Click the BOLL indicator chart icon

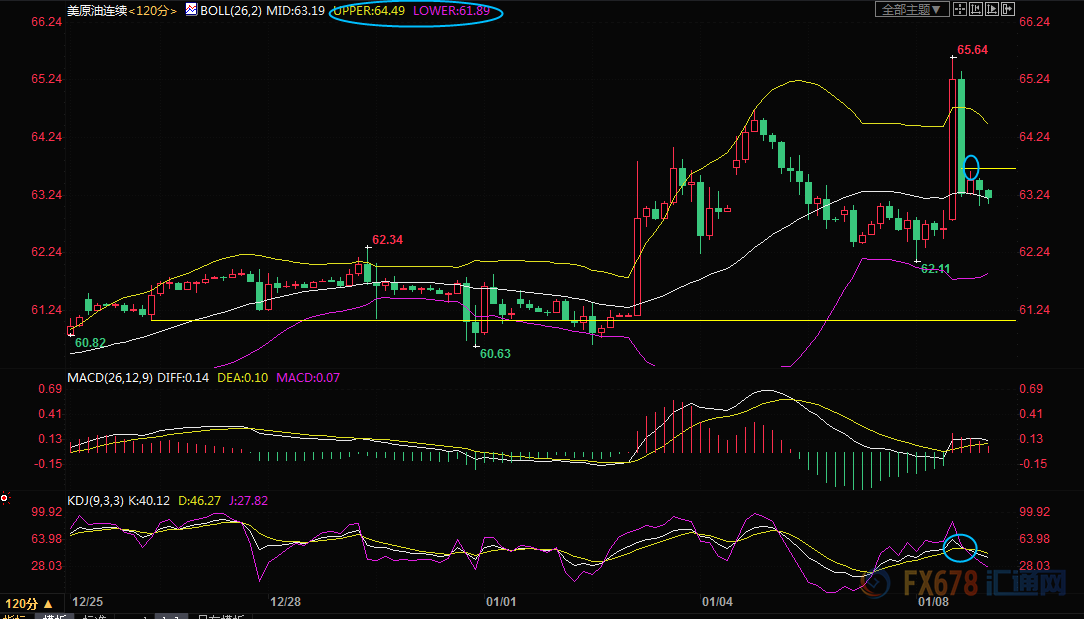(x=191, y=9)
